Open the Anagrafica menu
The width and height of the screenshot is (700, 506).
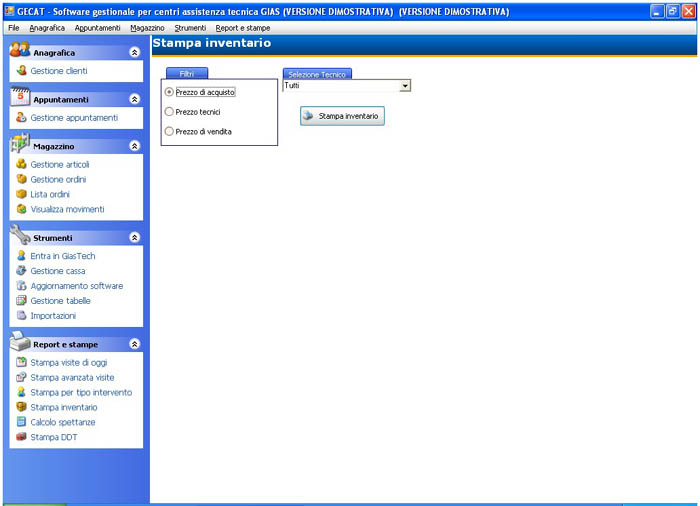click(47, 28)
